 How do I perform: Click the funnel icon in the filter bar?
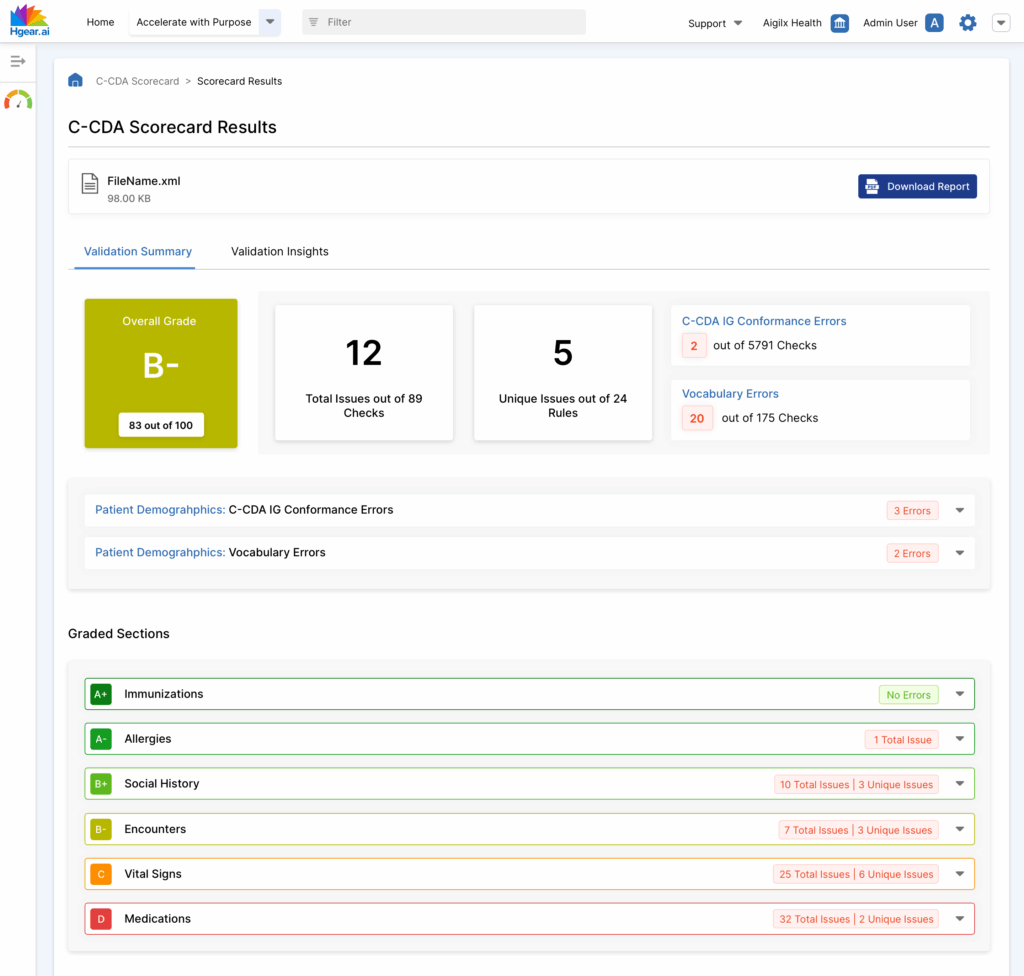tap(311, 21)
